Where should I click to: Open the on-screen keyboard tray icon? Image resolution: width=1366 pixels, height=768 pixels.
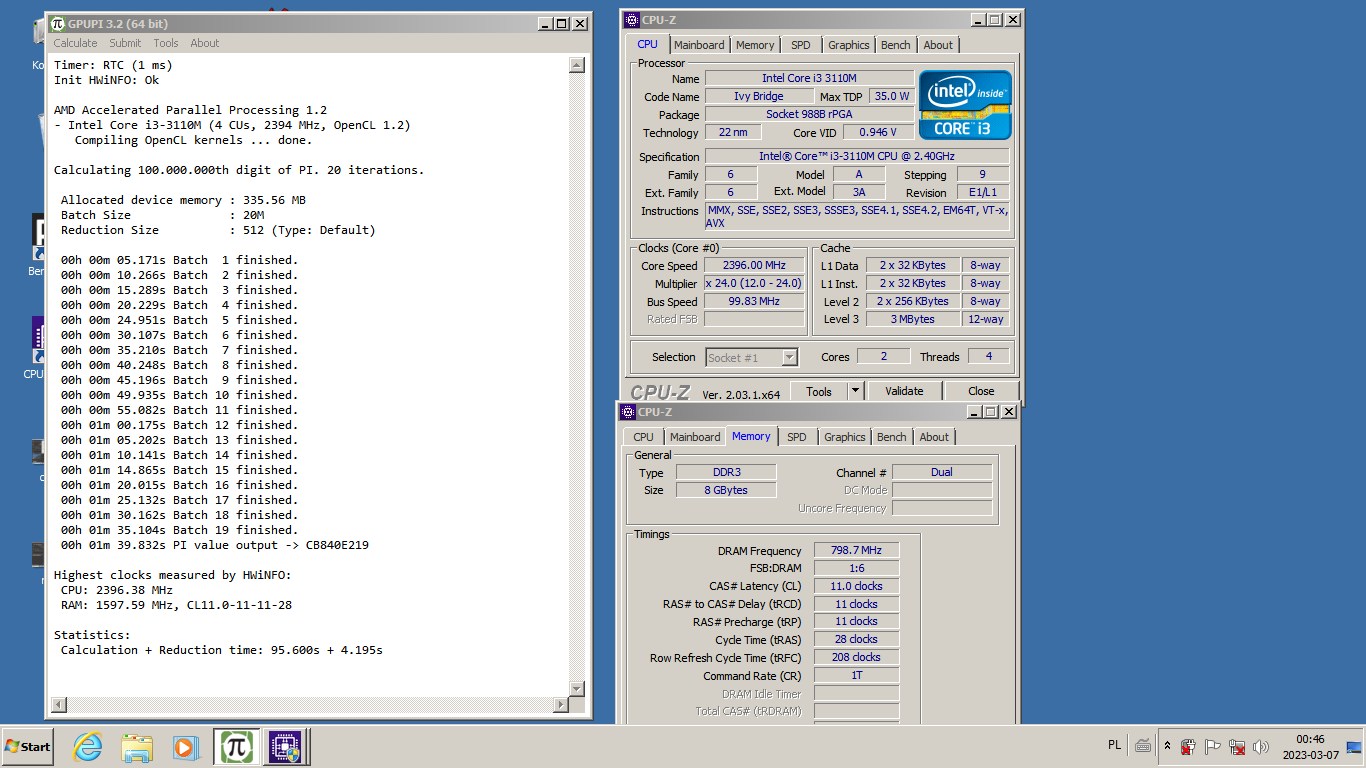coord(1142,746)
